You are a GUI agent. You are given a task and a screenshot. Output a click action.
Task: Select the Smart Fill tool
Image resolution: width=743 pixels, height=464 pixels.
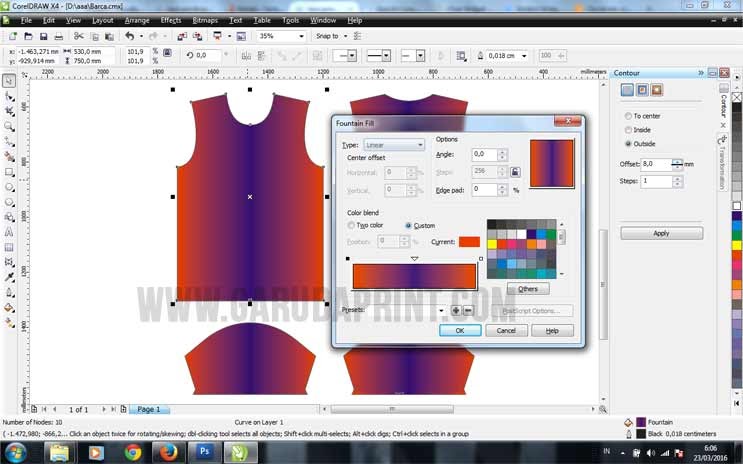pos(9,156)
